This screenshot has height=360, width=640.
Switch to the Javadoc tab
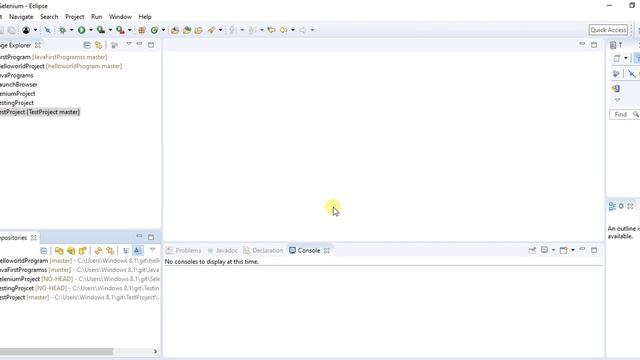pyautogui.click(x=222, y=251)
